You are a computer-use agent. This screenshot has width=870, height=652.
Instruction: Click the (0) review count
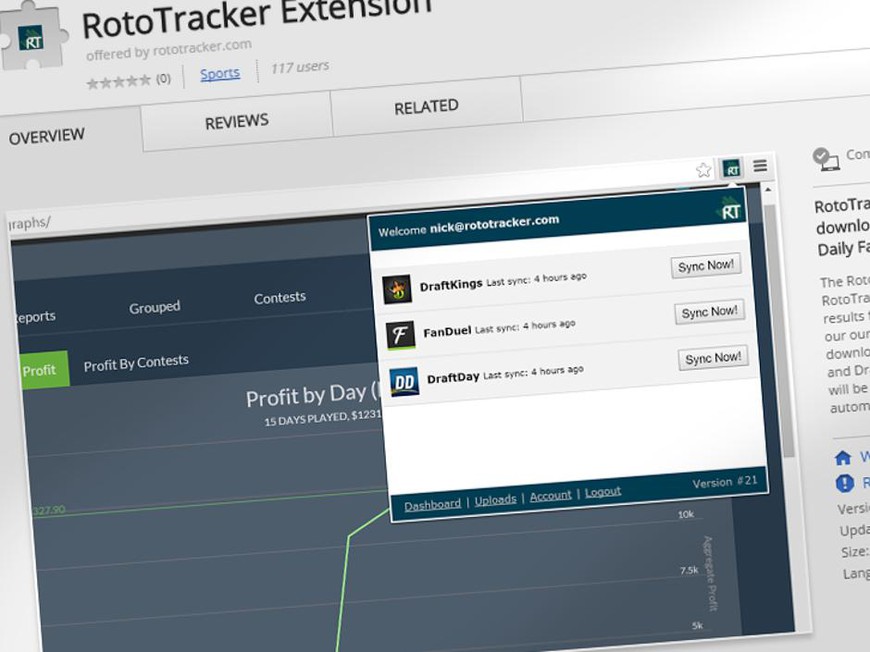coord(163,78)
